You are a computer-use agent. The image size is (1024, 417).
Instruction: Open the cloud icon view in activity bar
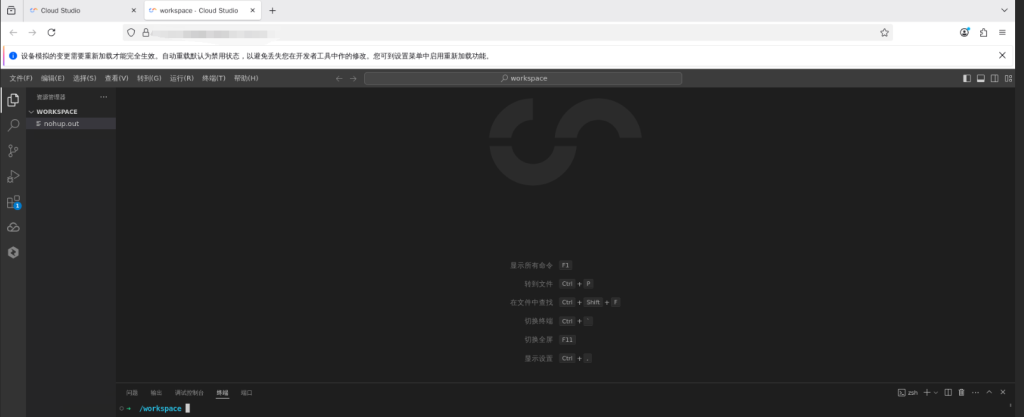13,227
